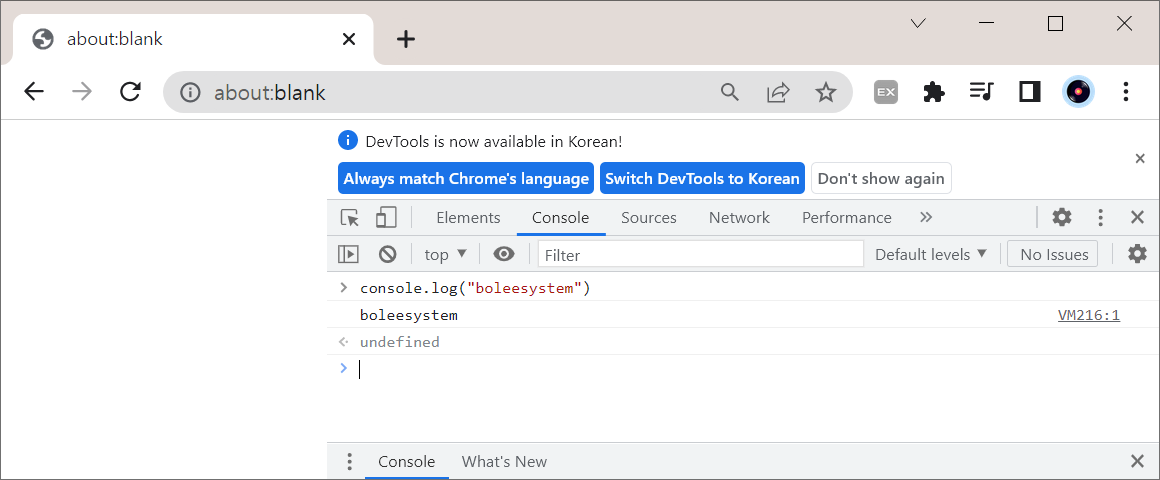
Task: Click the address bar URL text
Action: point(270,93)
